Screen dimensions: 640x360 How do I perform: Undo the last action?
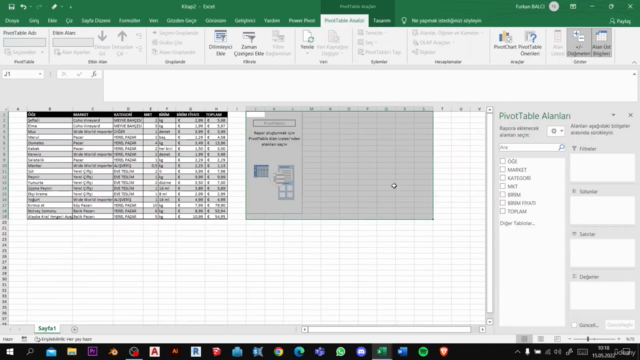point(23,7)
